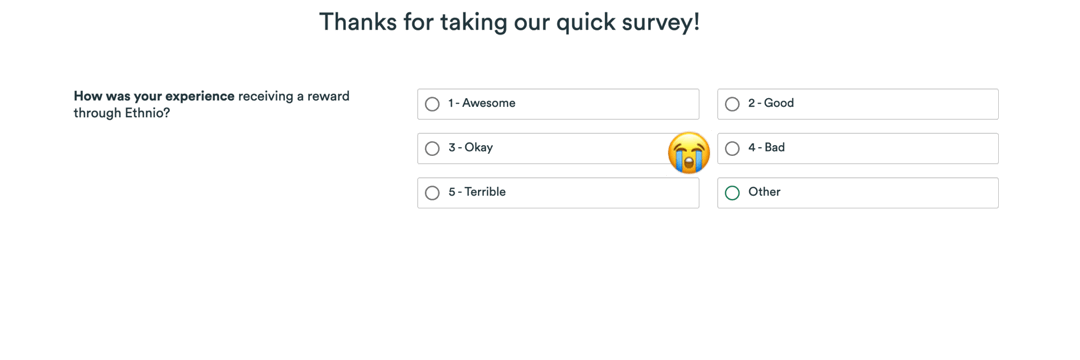Click the "3 - Okay" label text

tap(470, 147)
